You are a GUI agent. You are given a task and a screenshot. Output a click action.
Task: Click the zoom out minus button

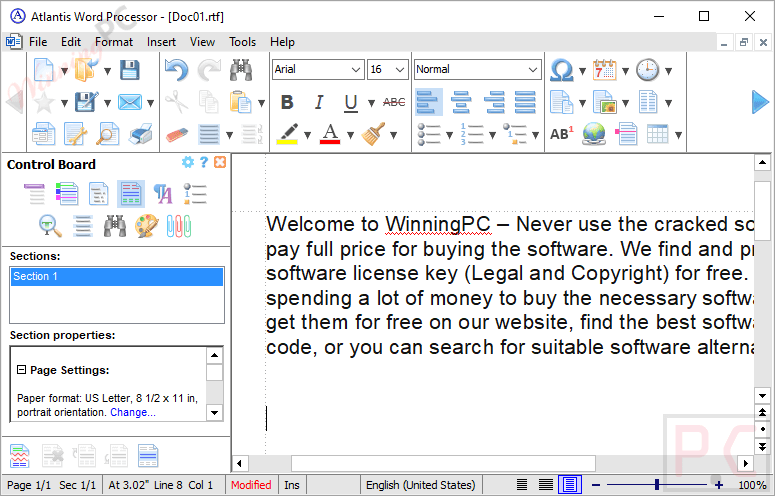pyautogui.click(x=596, y=485)
